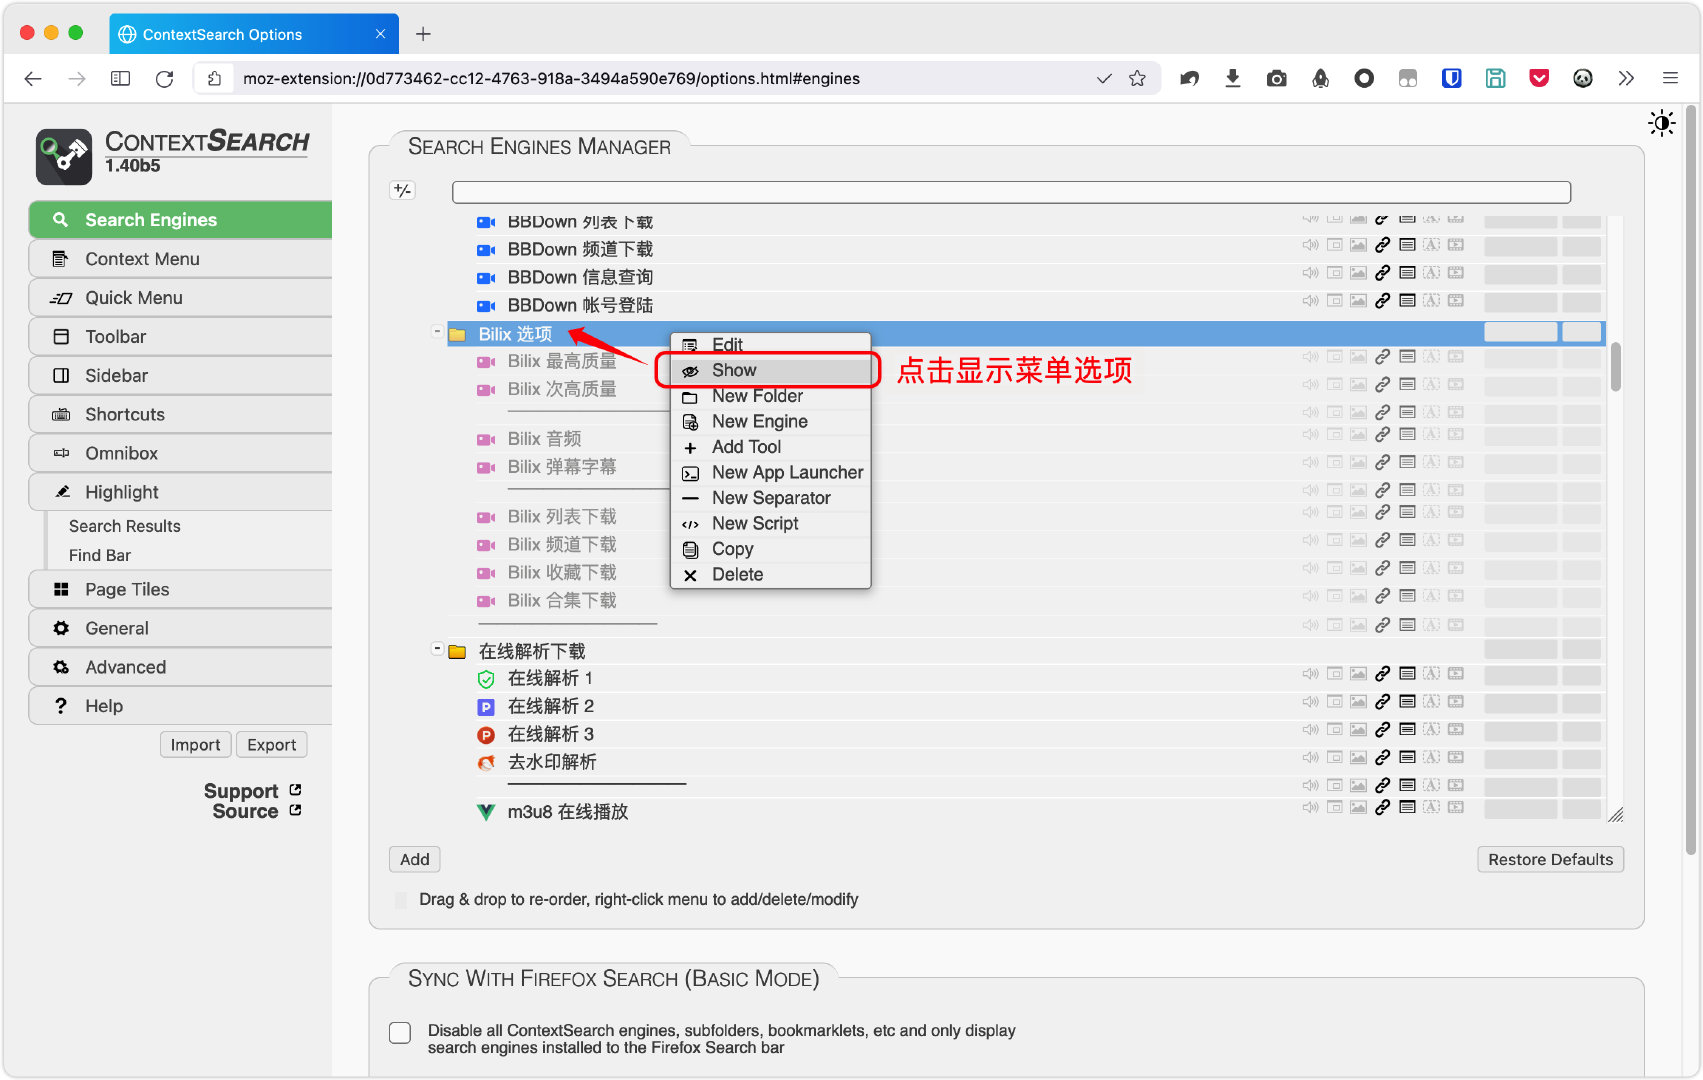Toggle frame context for 去水印解析
The image size is (1703, 1080).
click(x=1334, y=758)
